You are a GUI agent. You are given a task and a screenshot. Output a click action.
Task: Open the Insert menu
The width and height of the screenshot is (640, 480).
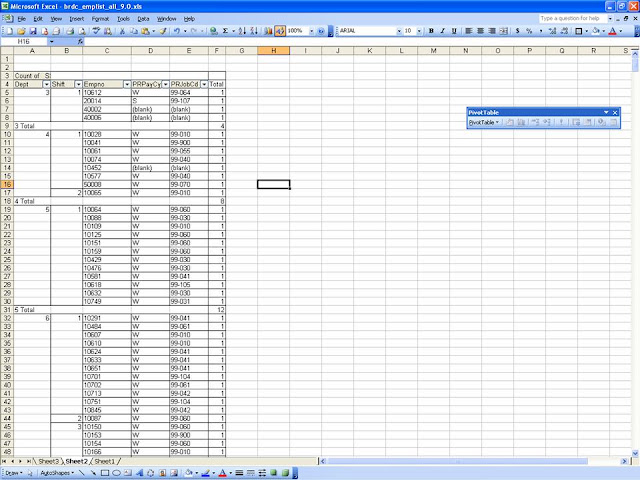(x=76, y=19)
